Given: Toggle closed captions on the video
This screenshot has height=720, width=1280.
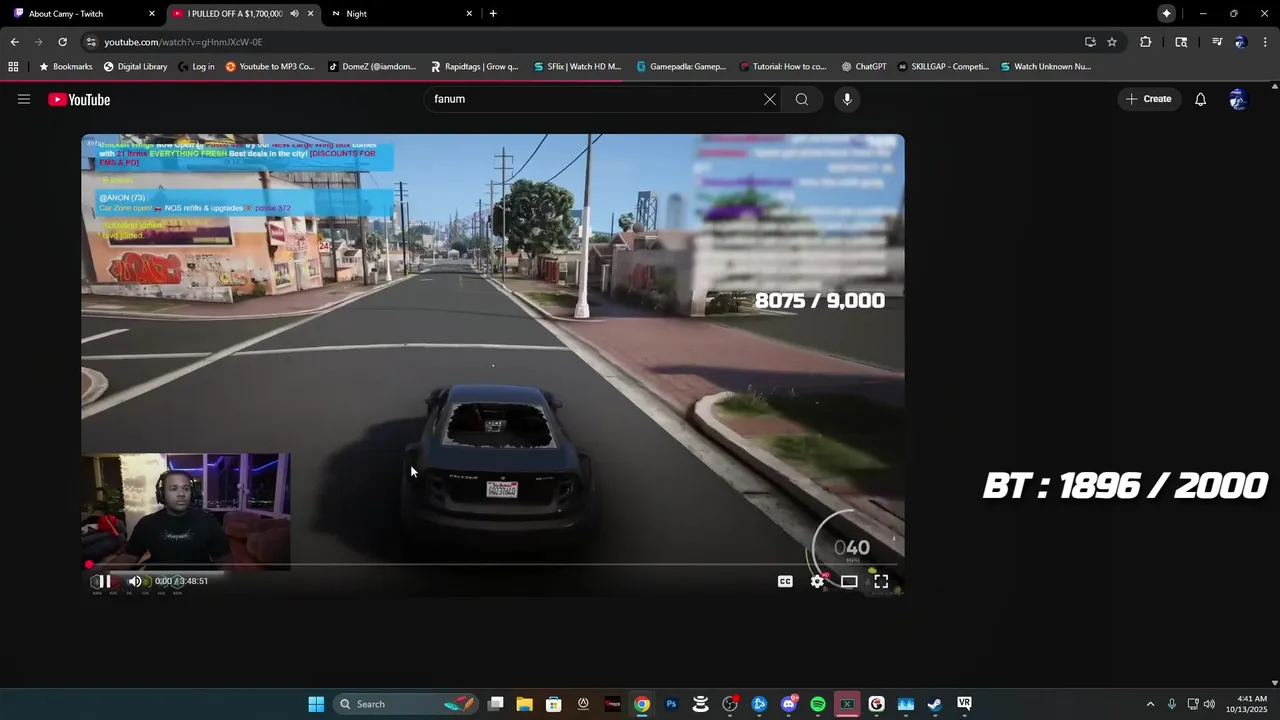Looking at the screenshot, I should click(785, 581).
